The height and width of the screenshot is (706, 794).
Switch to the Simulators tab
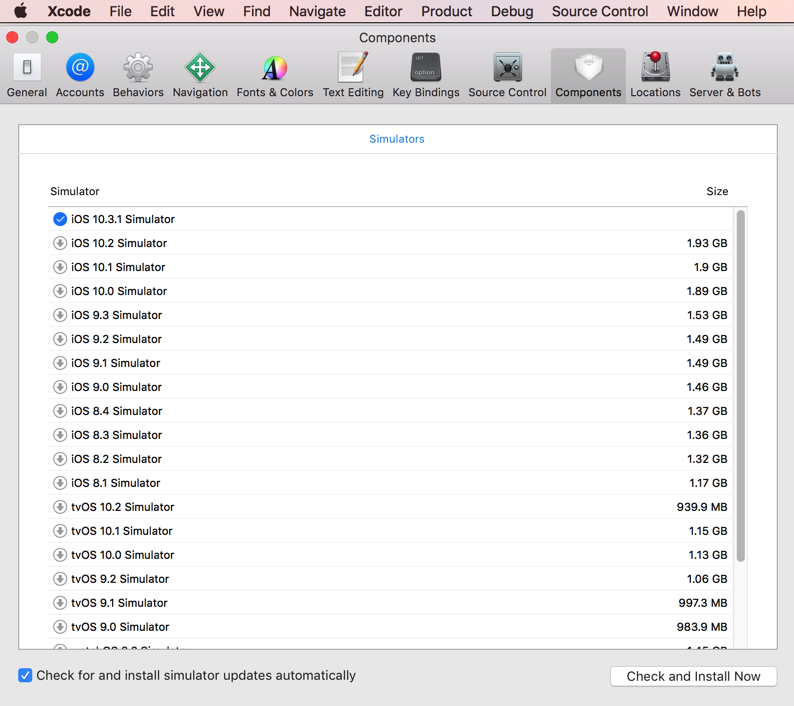[396, 139]
